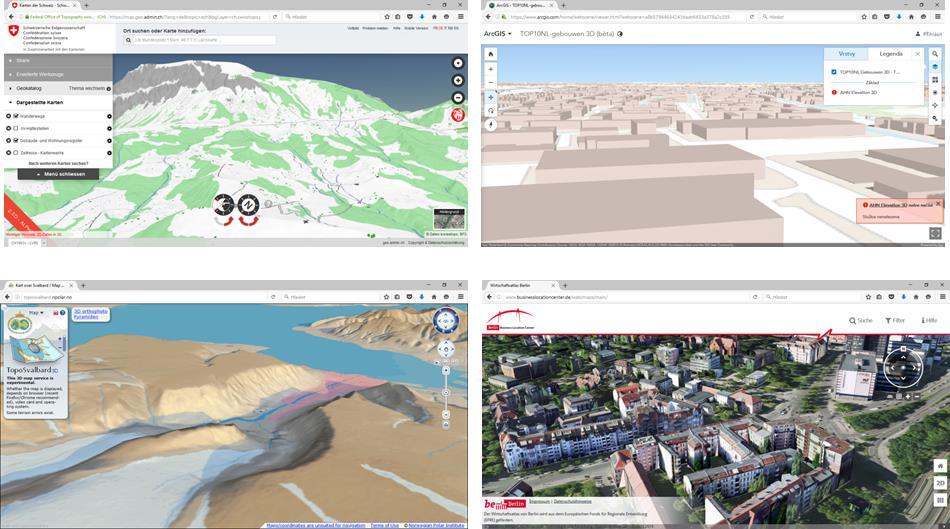Screen dimensions: 950x529
Task: Click ArcGIS search tool icon
Action: click(935, 54)
